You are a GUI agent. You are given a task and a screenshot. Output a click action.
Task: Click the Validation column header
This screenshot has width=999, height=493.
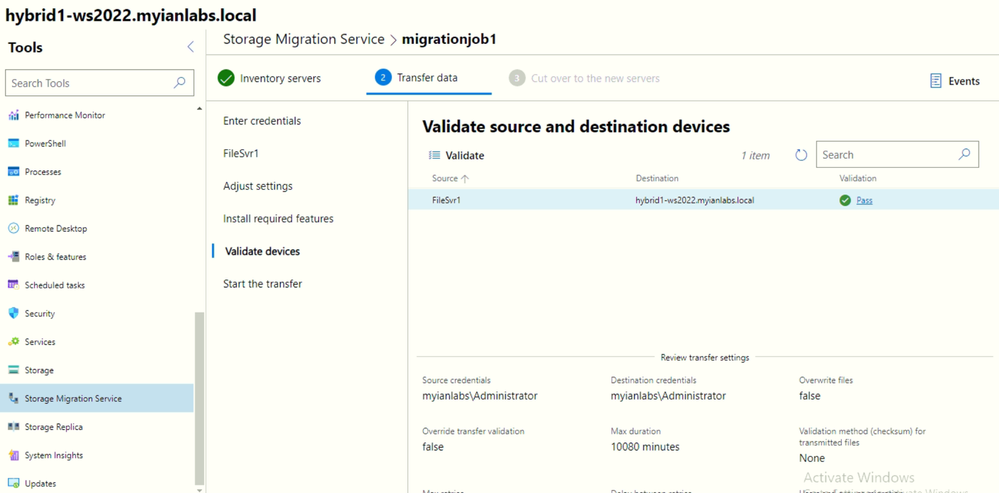tap(858, 178)
